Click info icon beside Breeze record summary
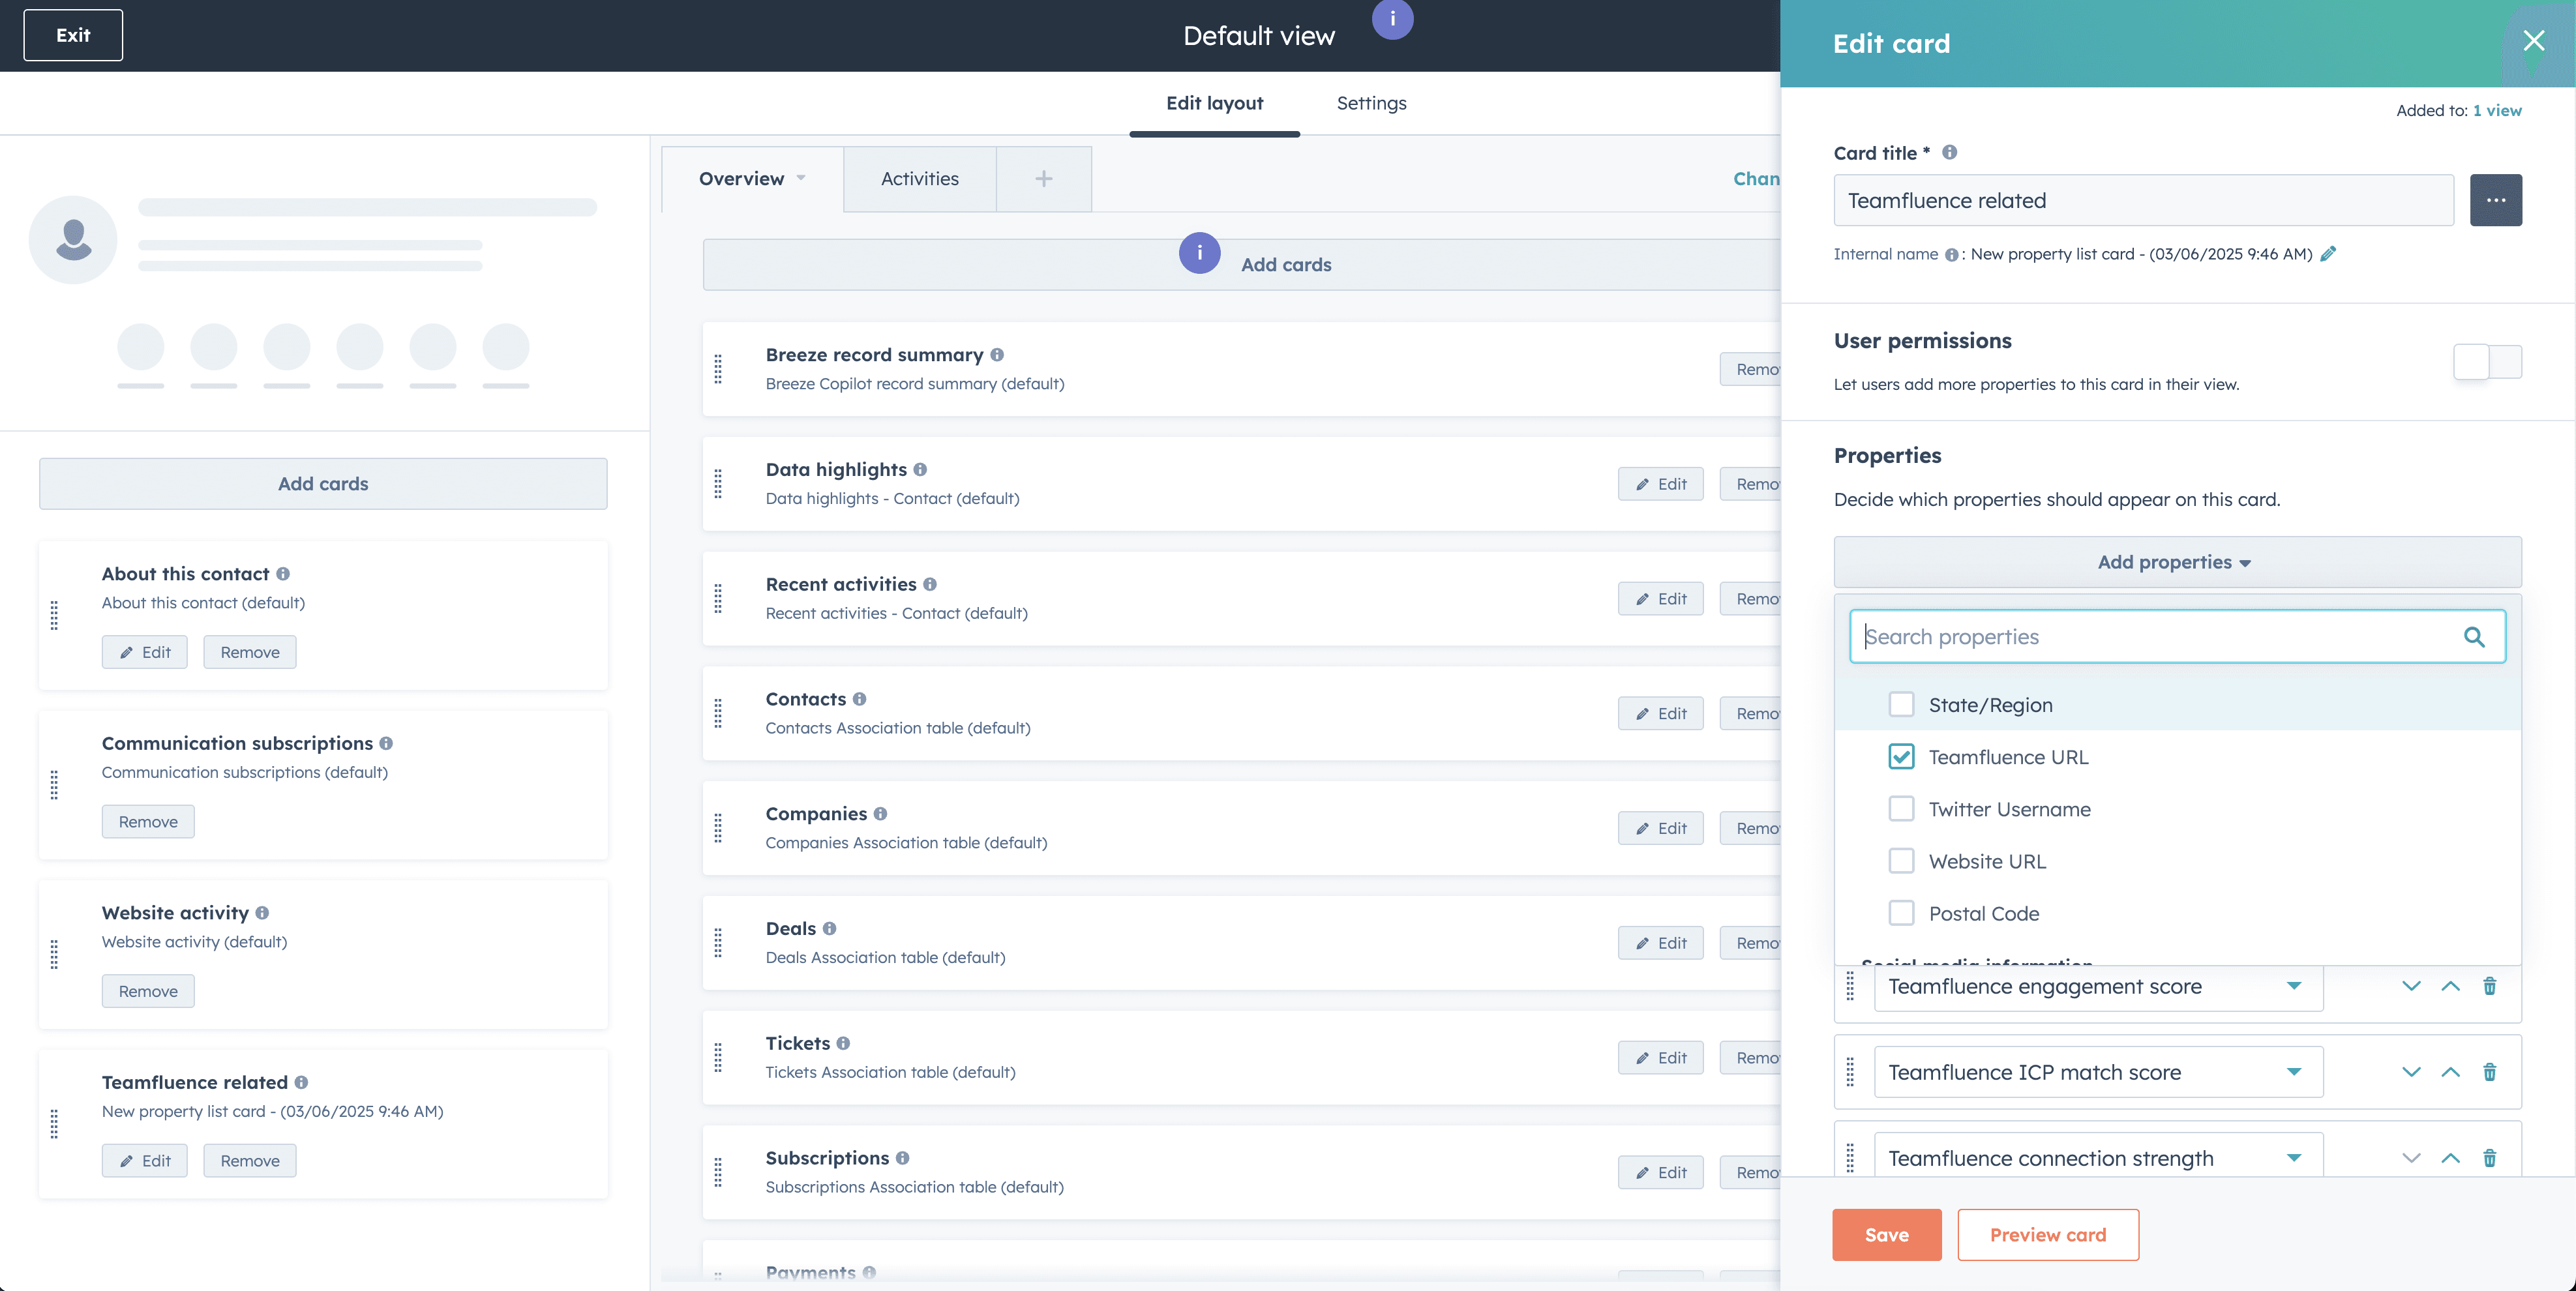The image size is (2576, 1291). [x=997, y=355]
